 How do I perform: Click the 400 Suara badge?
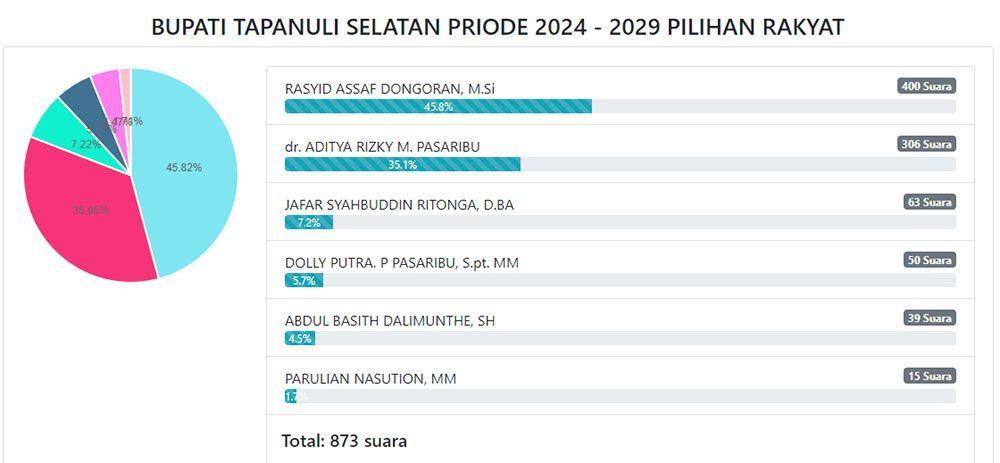coord(927,86)
